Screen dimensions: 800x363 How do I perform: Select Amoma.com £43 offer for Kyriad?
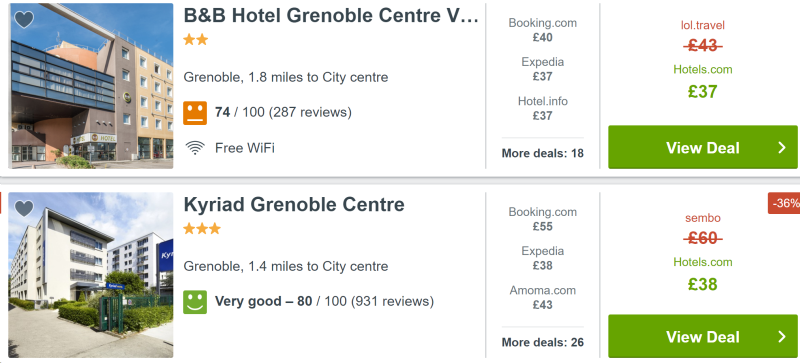click(542, 297)
